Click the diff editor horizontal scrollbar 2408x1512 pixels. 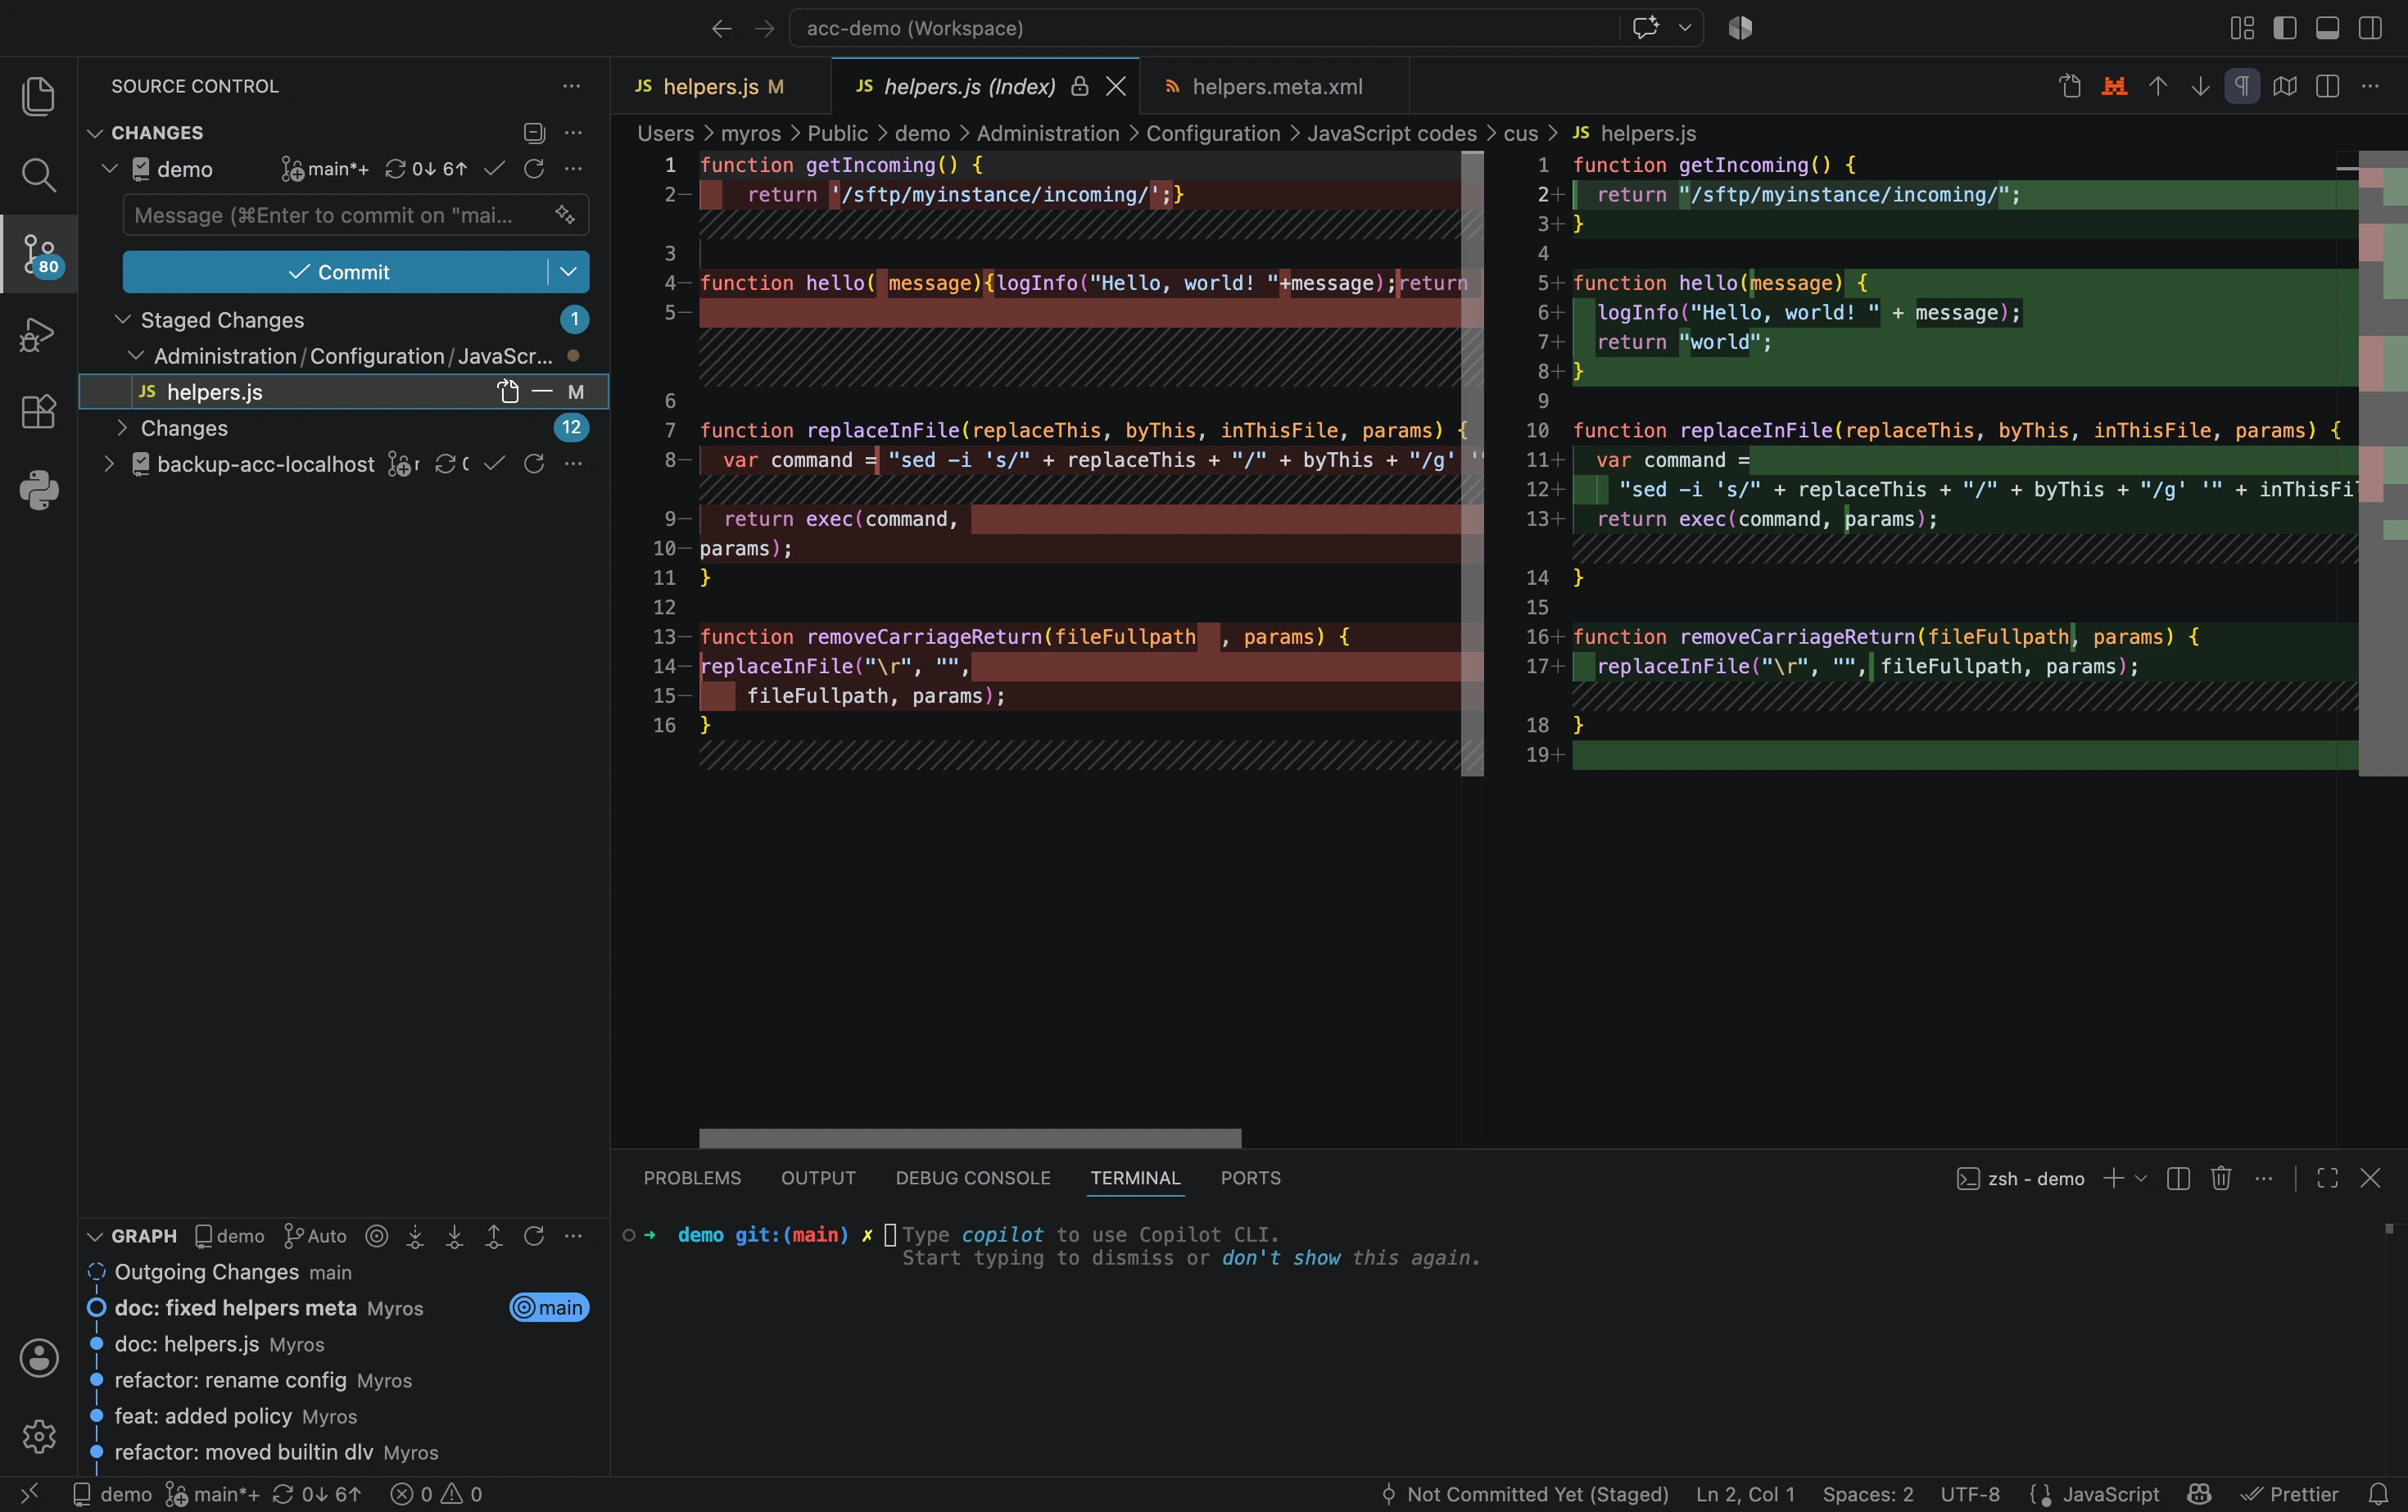pyautogui.click(x=970, y=1138)
